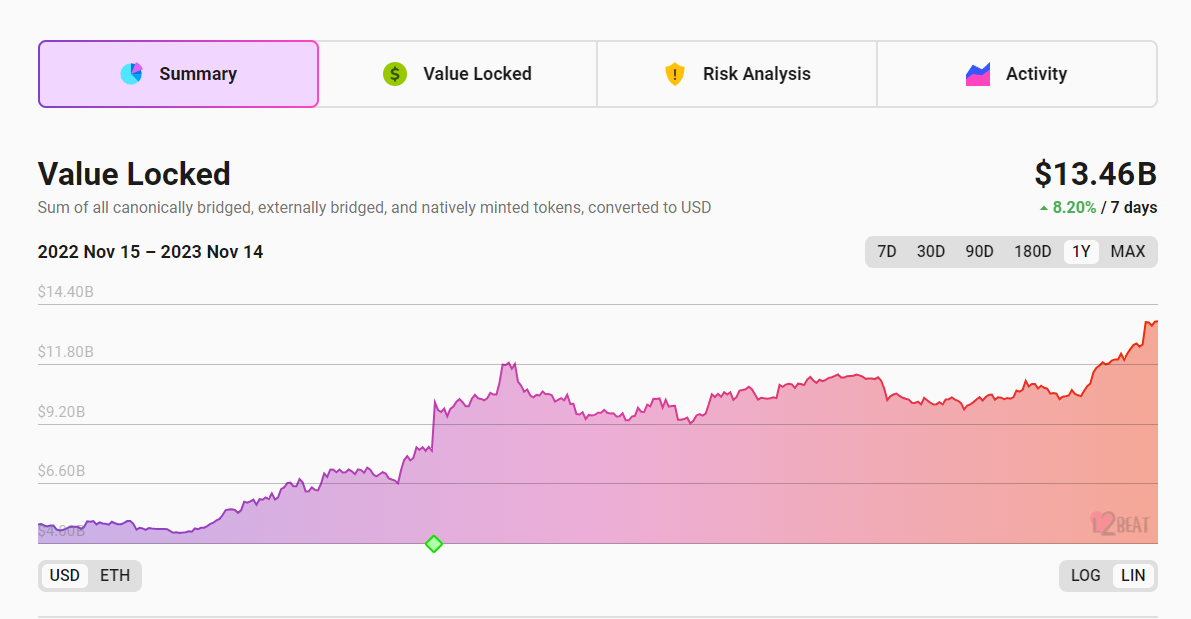
Task: Click the Activity area chart icon
Action: point(977,74)
